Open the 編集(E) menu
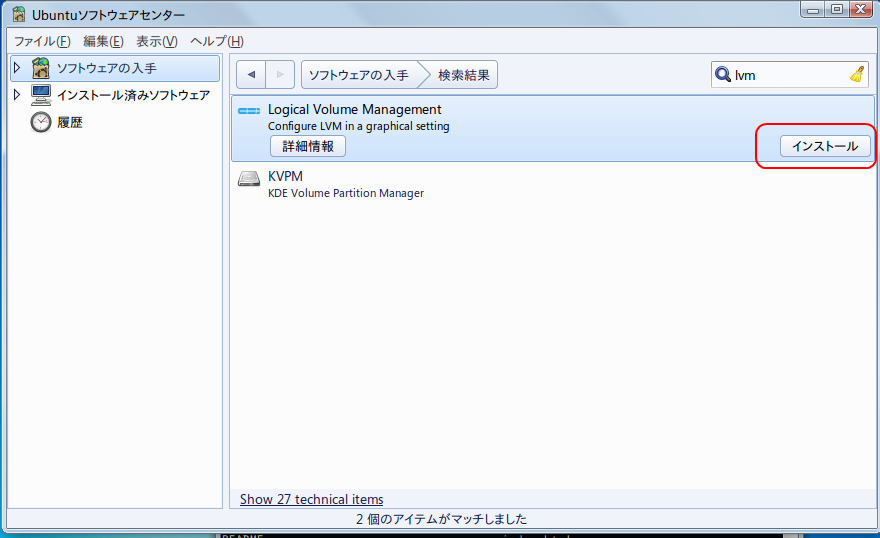Image resolution: width=880 pixels, height=538 pixels. 103,41
